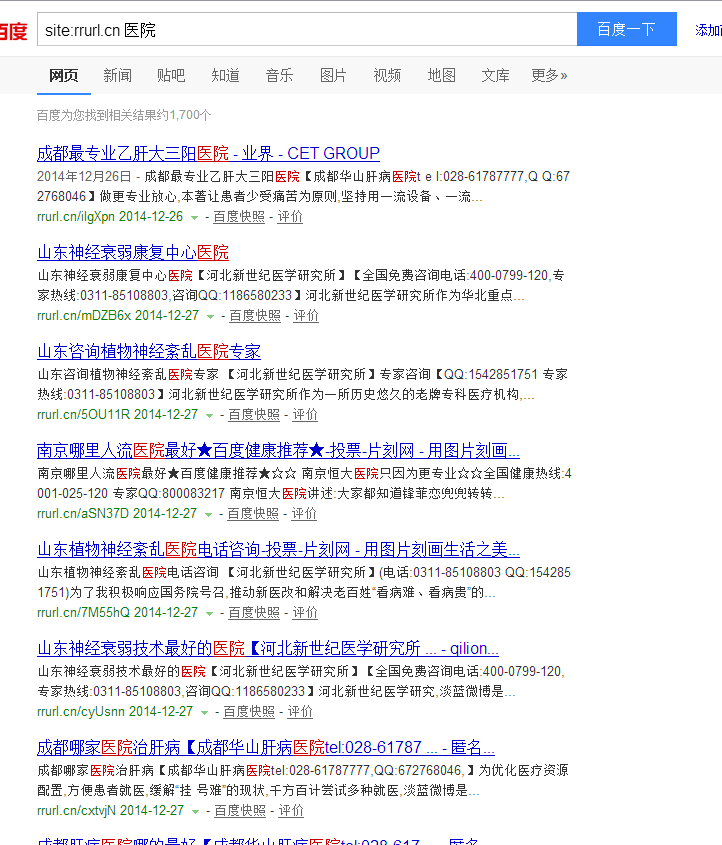
Task: Click the URL text rrurl.cn/cyUsnn 2014-12-27
Action: click(115, 712)
